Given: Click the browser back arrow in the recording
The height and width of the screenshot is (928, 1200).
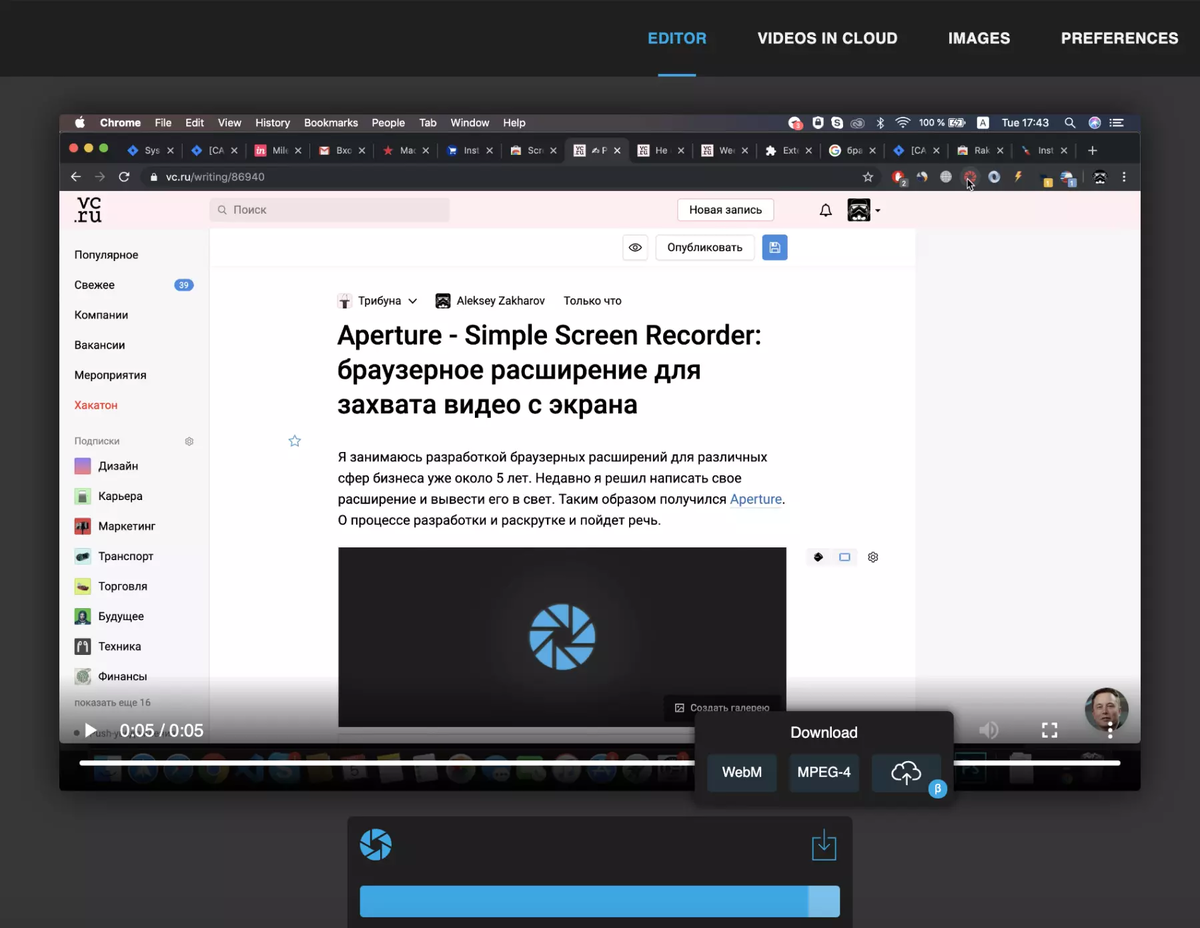Looking at the screenshot, I should pyautogui.click(x=76, y=177).
